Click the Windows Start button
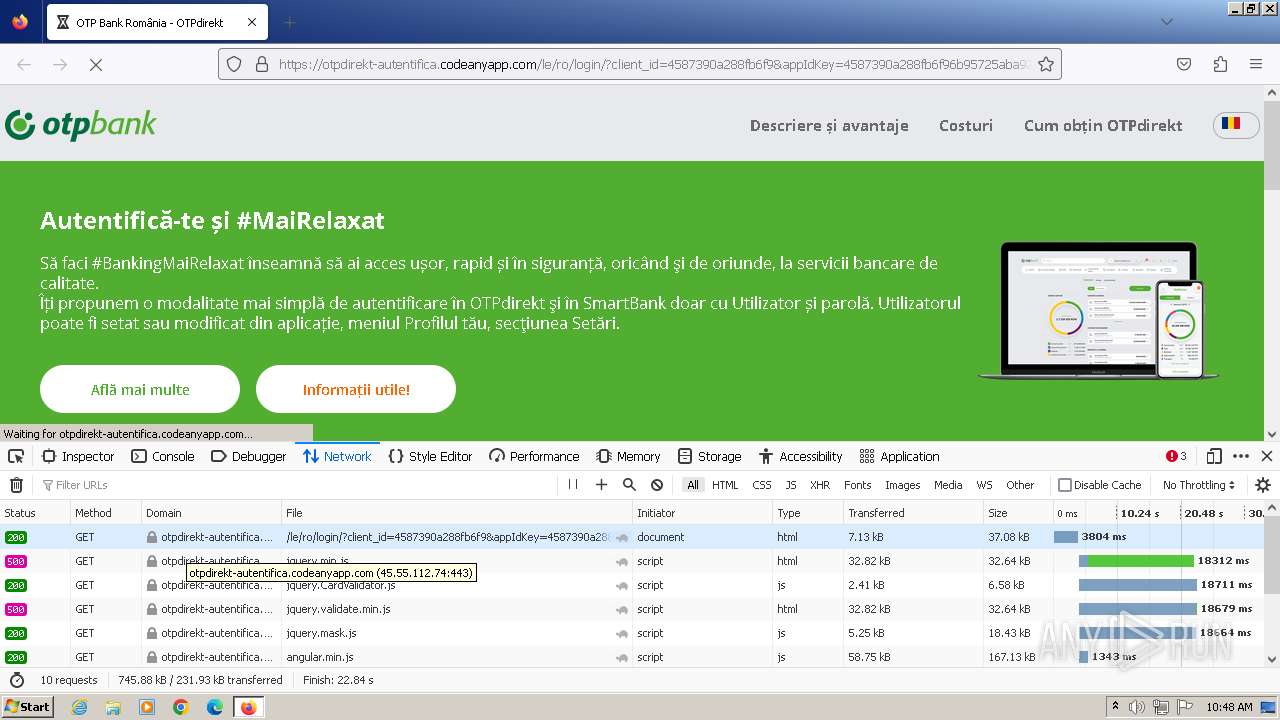 [27, 707]
